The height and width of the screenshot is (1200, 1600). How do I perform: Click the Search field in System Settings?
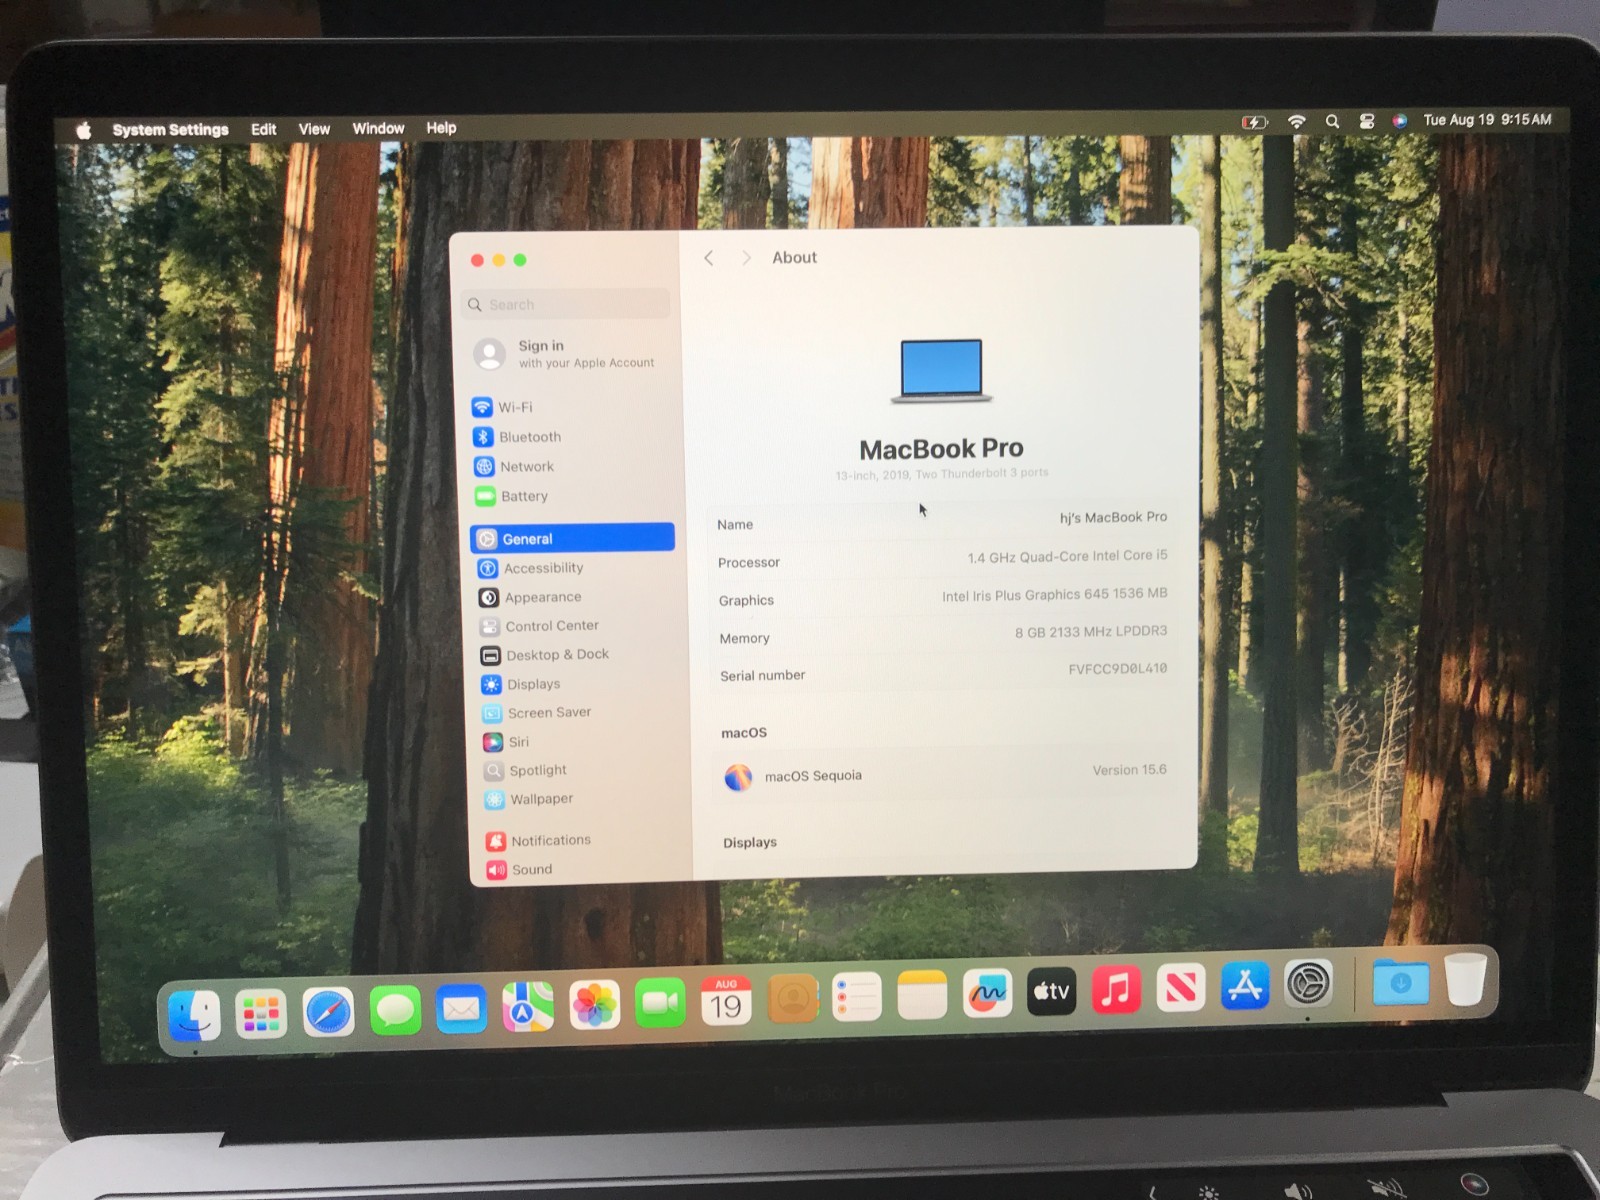coord(565,304)
